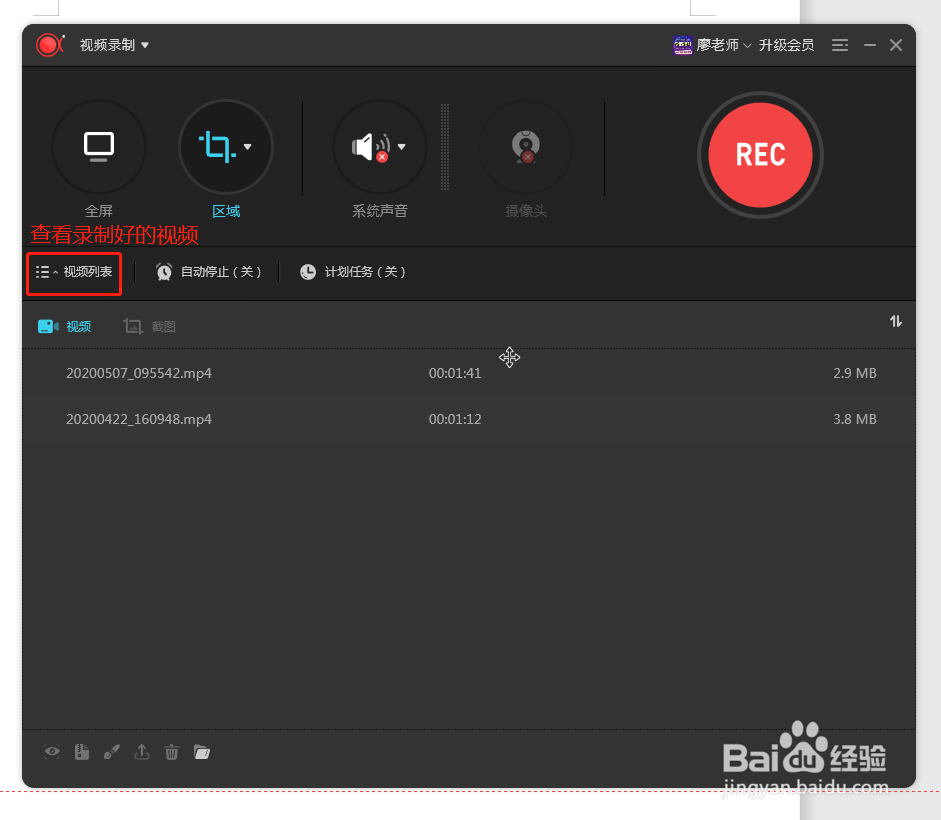The image size is (941, 820).
Task: Click the trash delete icon
Action: pos(172,752)
